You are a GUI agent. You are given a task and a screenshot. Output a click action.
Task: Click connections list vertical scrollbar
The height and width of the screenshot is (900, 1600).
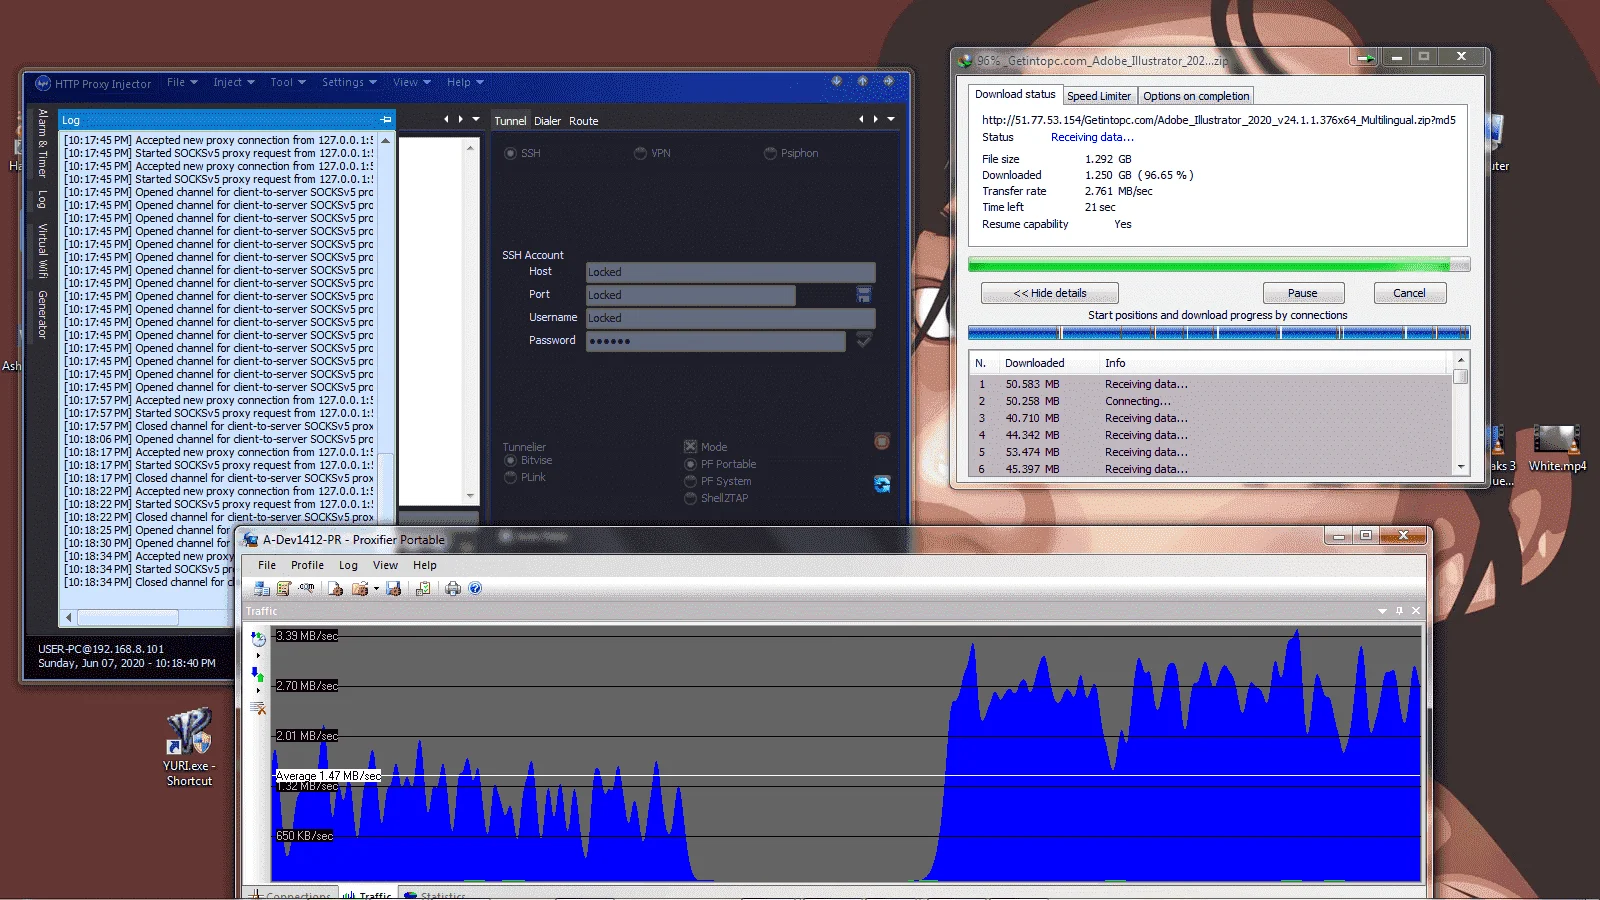1461,414
